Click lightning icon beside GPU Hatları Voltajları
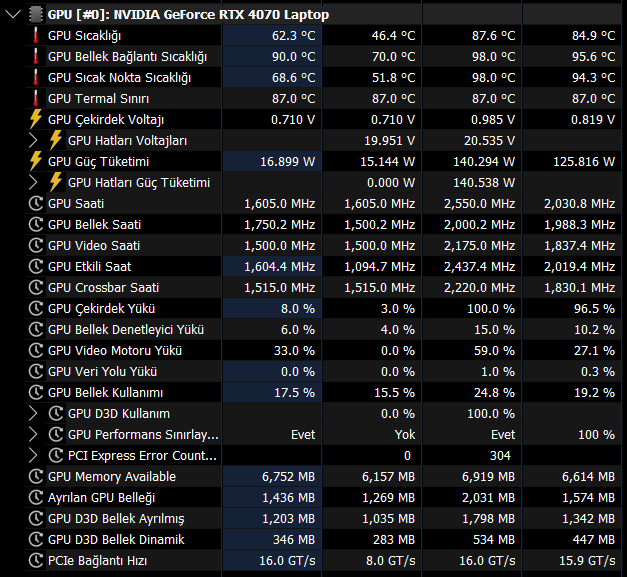 click(56, 140)
